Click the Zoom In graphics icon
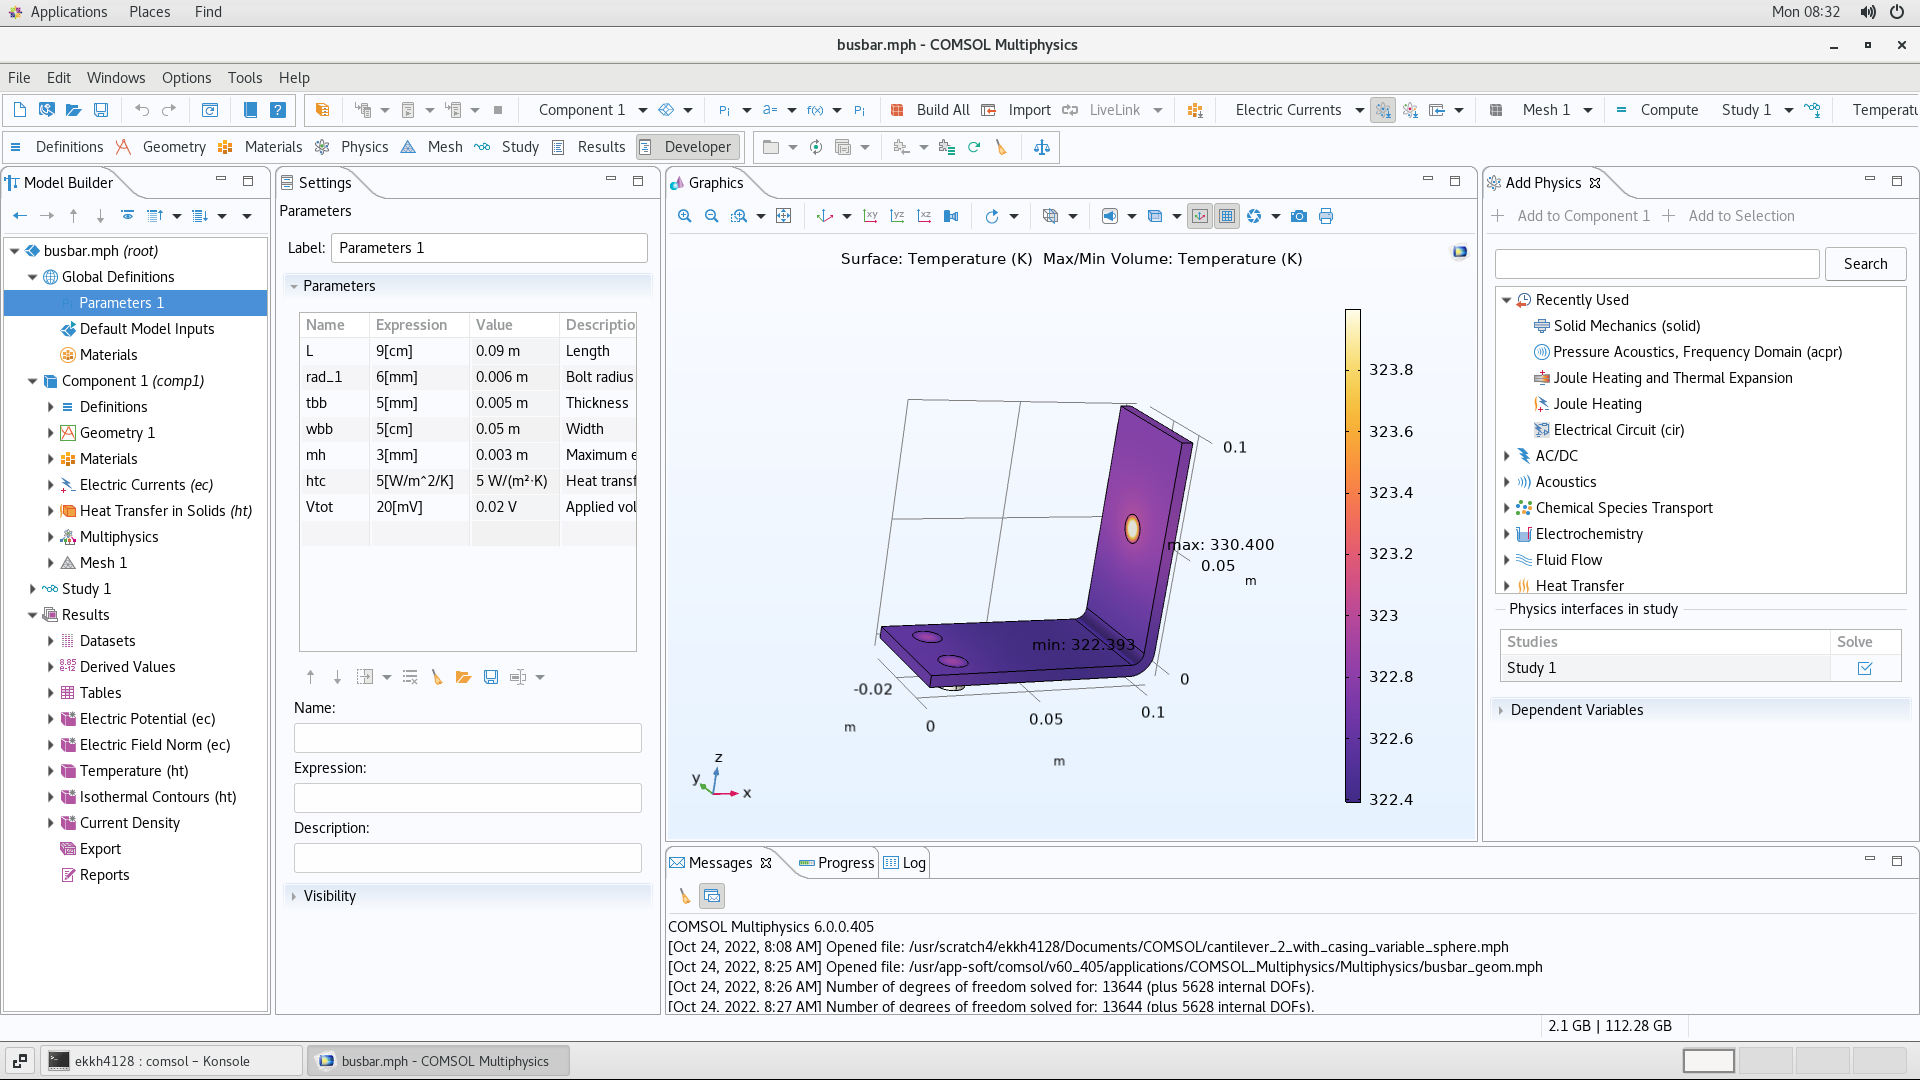Screen dimensions: 1920x1080 click(x=684, y=216)
